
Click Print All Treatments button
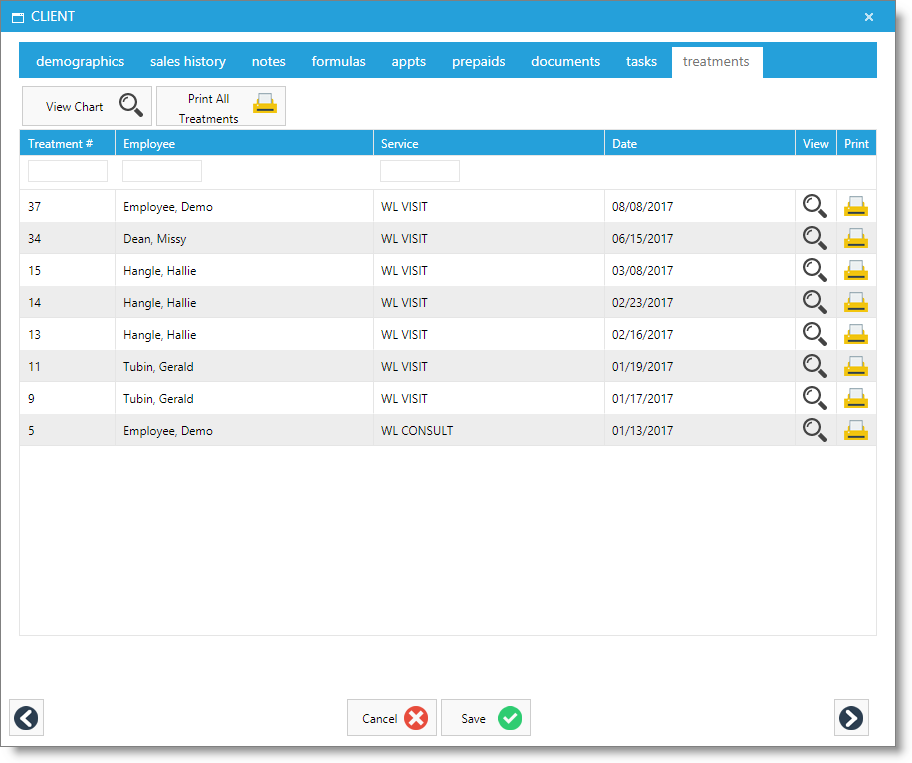[x=221, y=106]
